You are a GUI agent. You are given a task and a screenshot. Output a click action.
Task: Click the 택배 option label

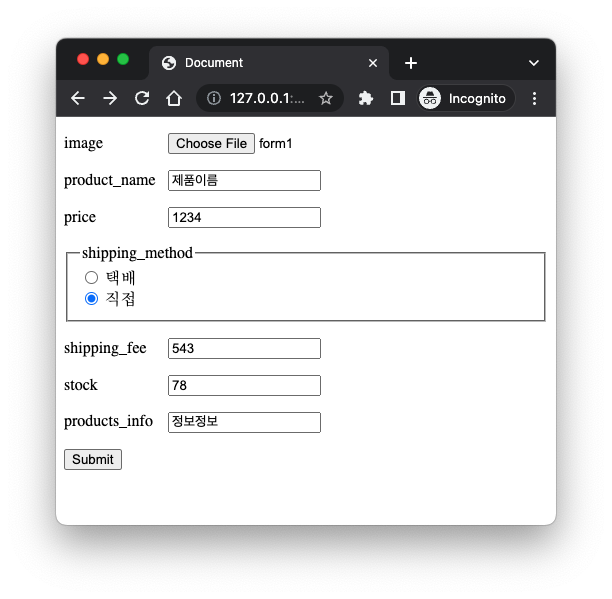pyautogui.click(x=120, y=278)
